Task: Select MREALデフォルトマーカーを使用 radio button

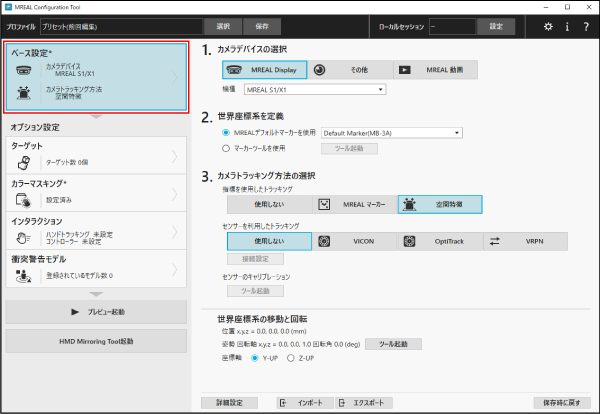Action: point(226,133)
